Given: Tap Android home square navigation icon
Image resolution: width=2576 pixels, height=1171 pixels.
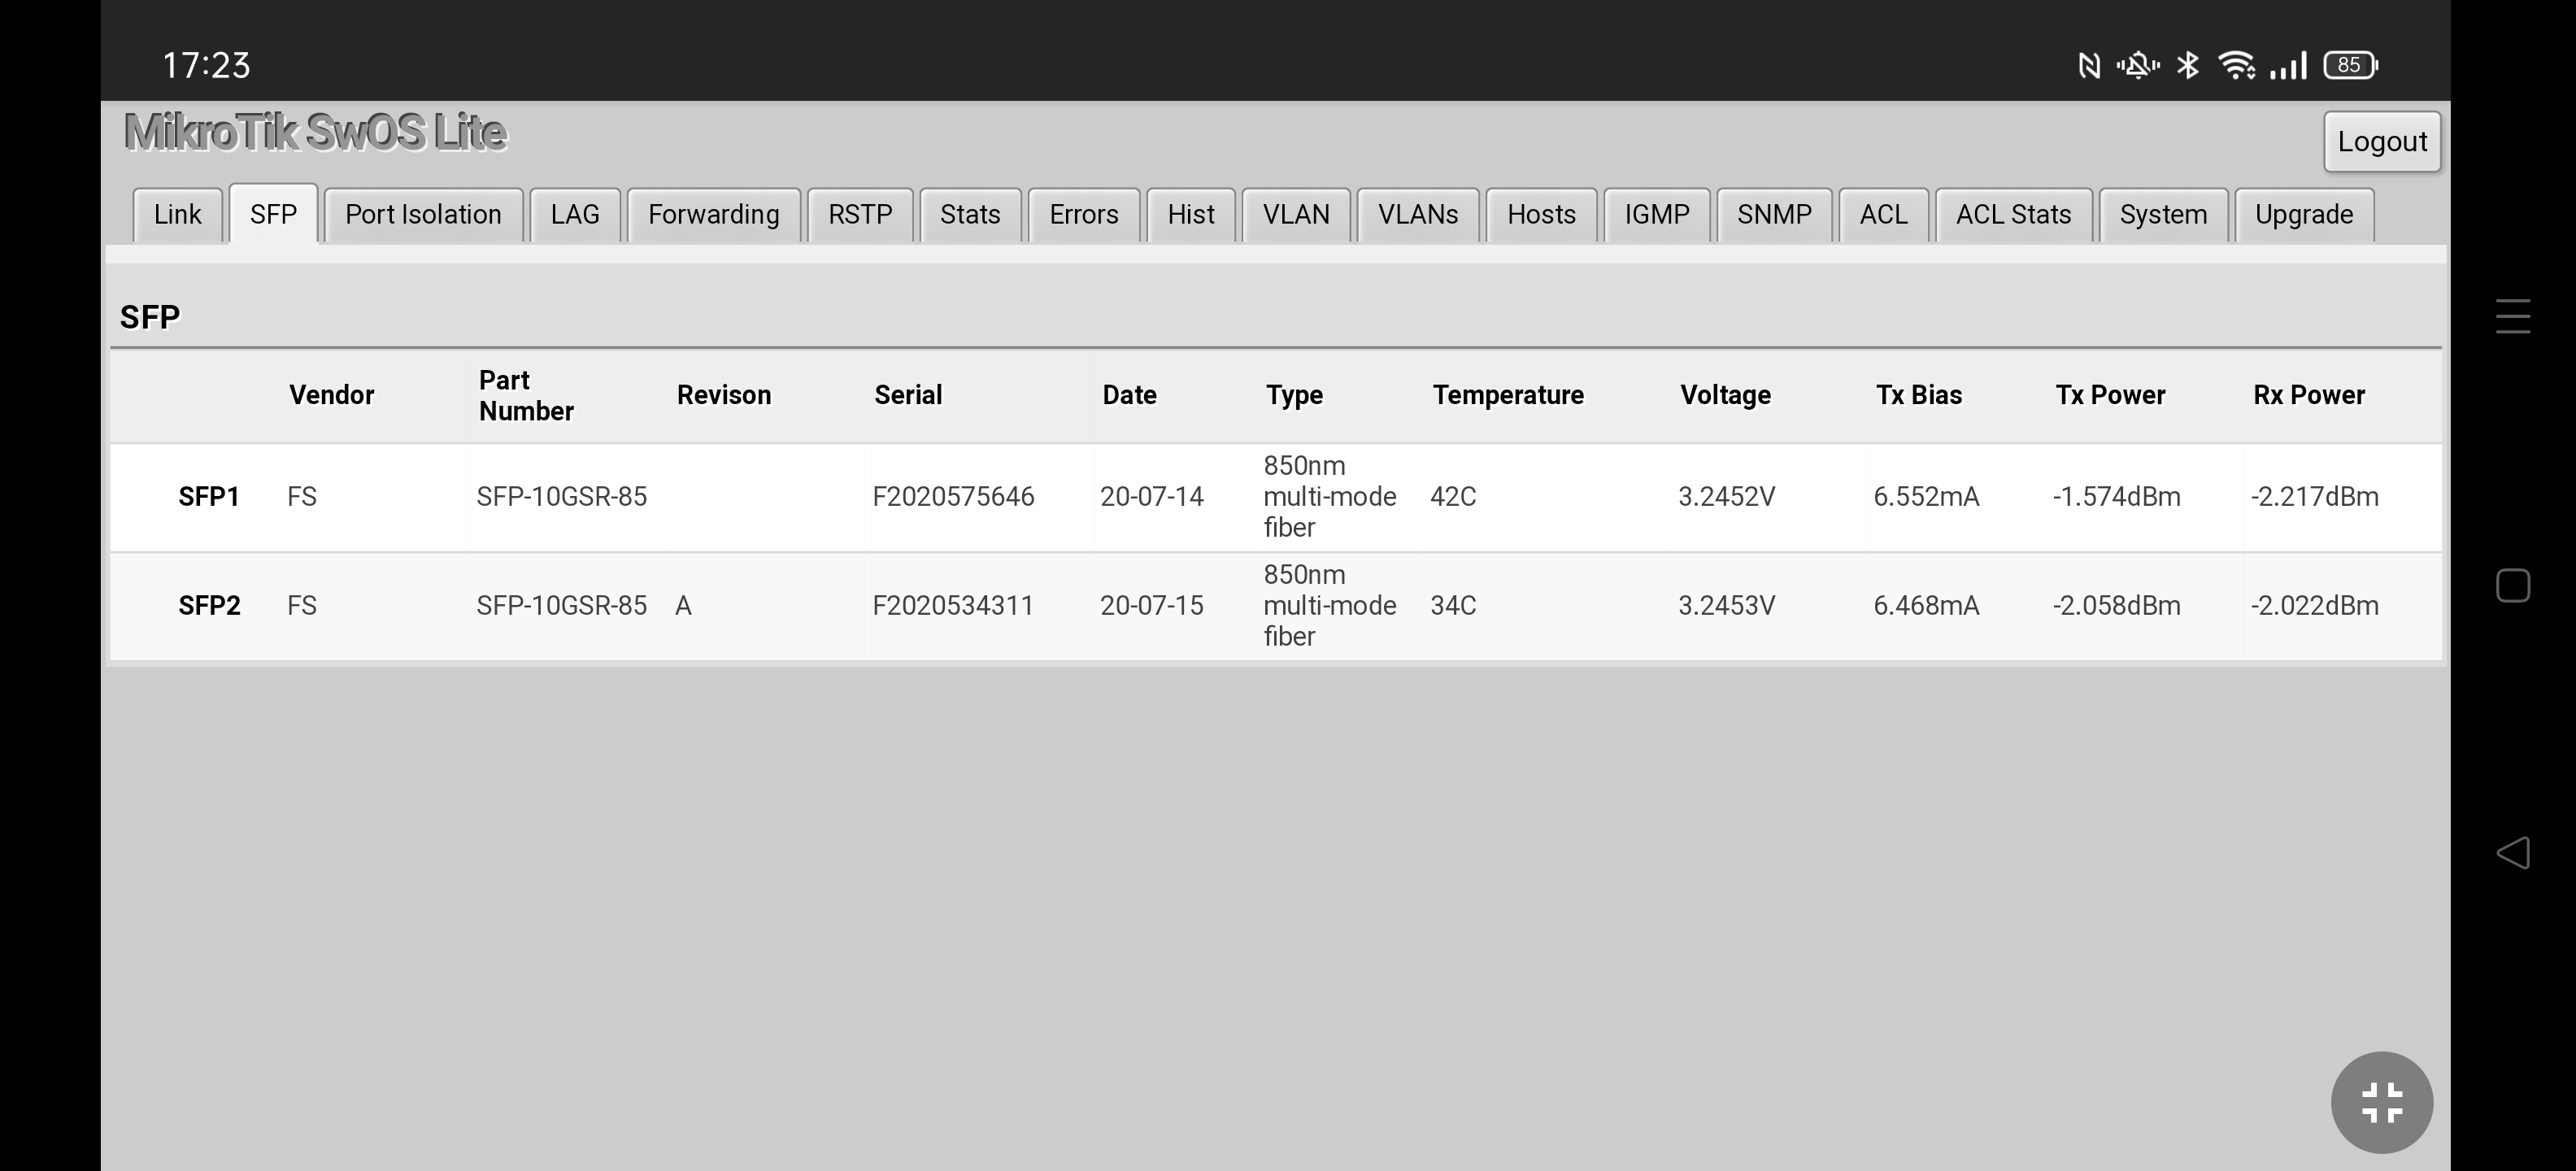Looking at the screenshot, I should pos(2512,585).
